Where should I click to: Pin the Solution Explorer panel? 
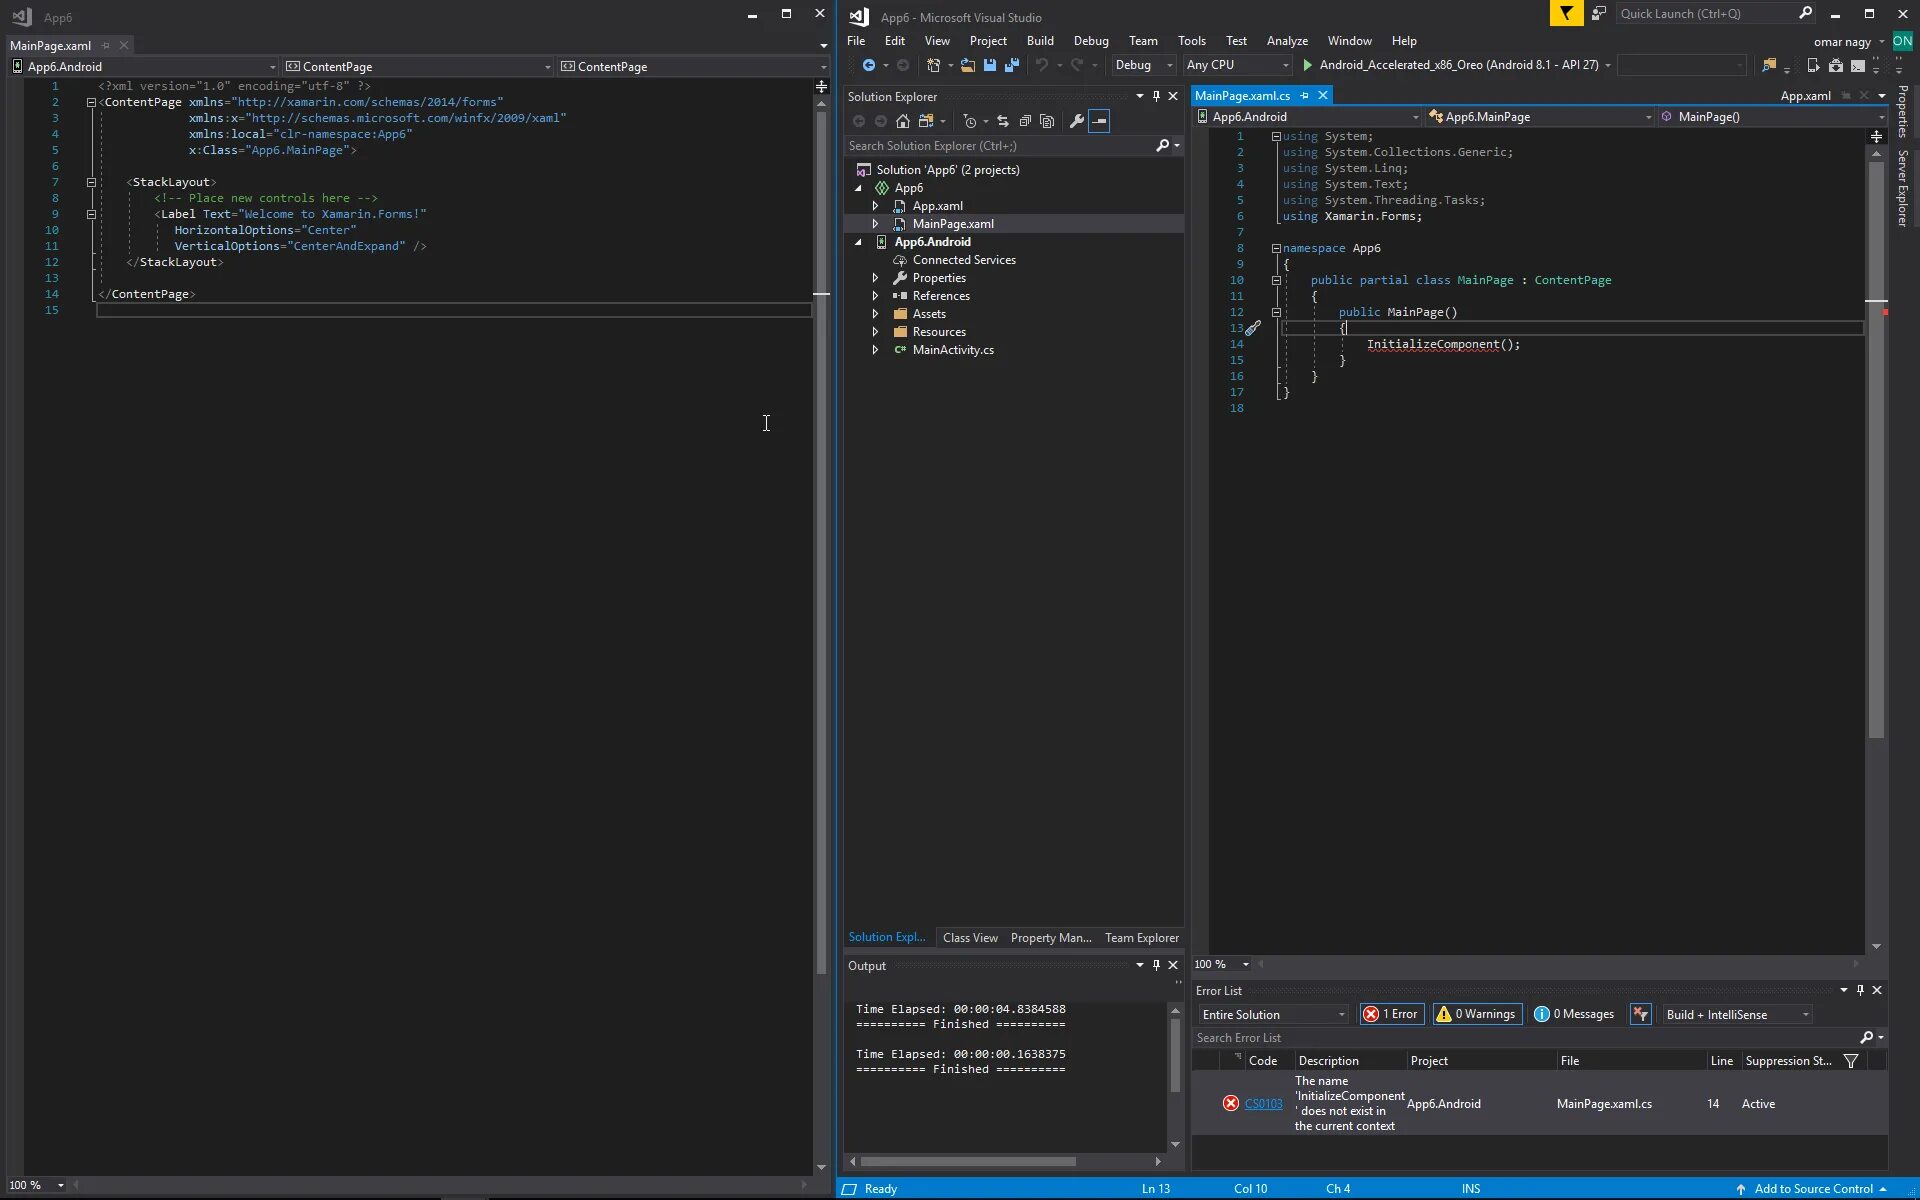pyautogui.click(x=1156, y=96)
